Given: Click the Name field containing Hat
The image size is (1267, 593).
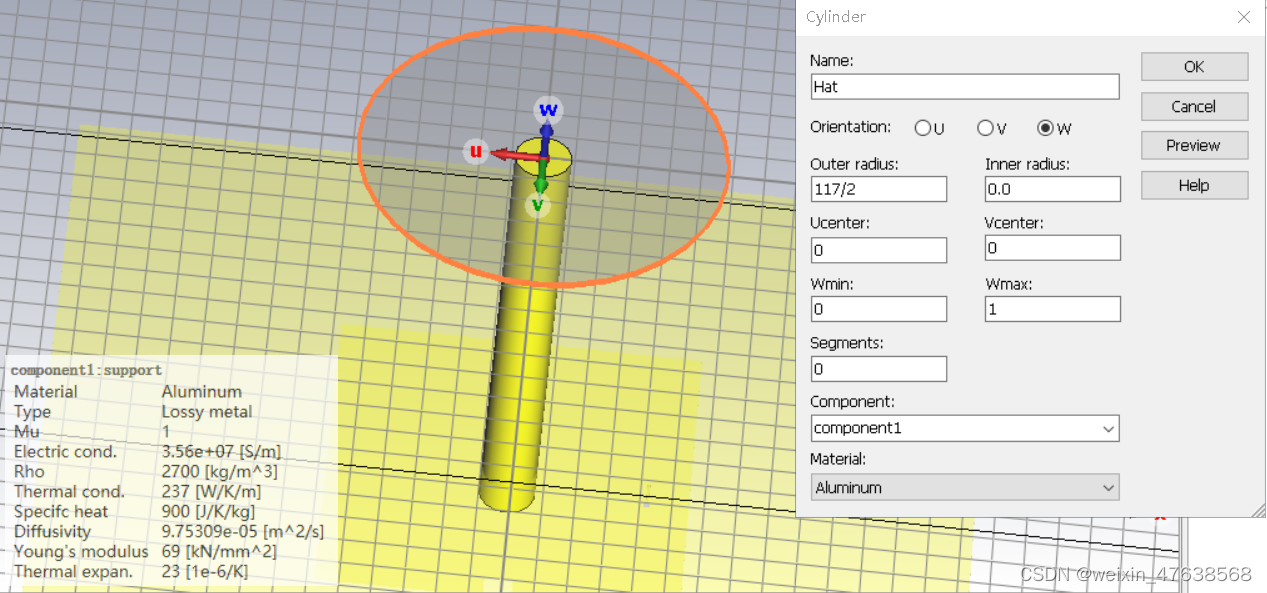Looking at the screenshot, I should tap(965, 87).
